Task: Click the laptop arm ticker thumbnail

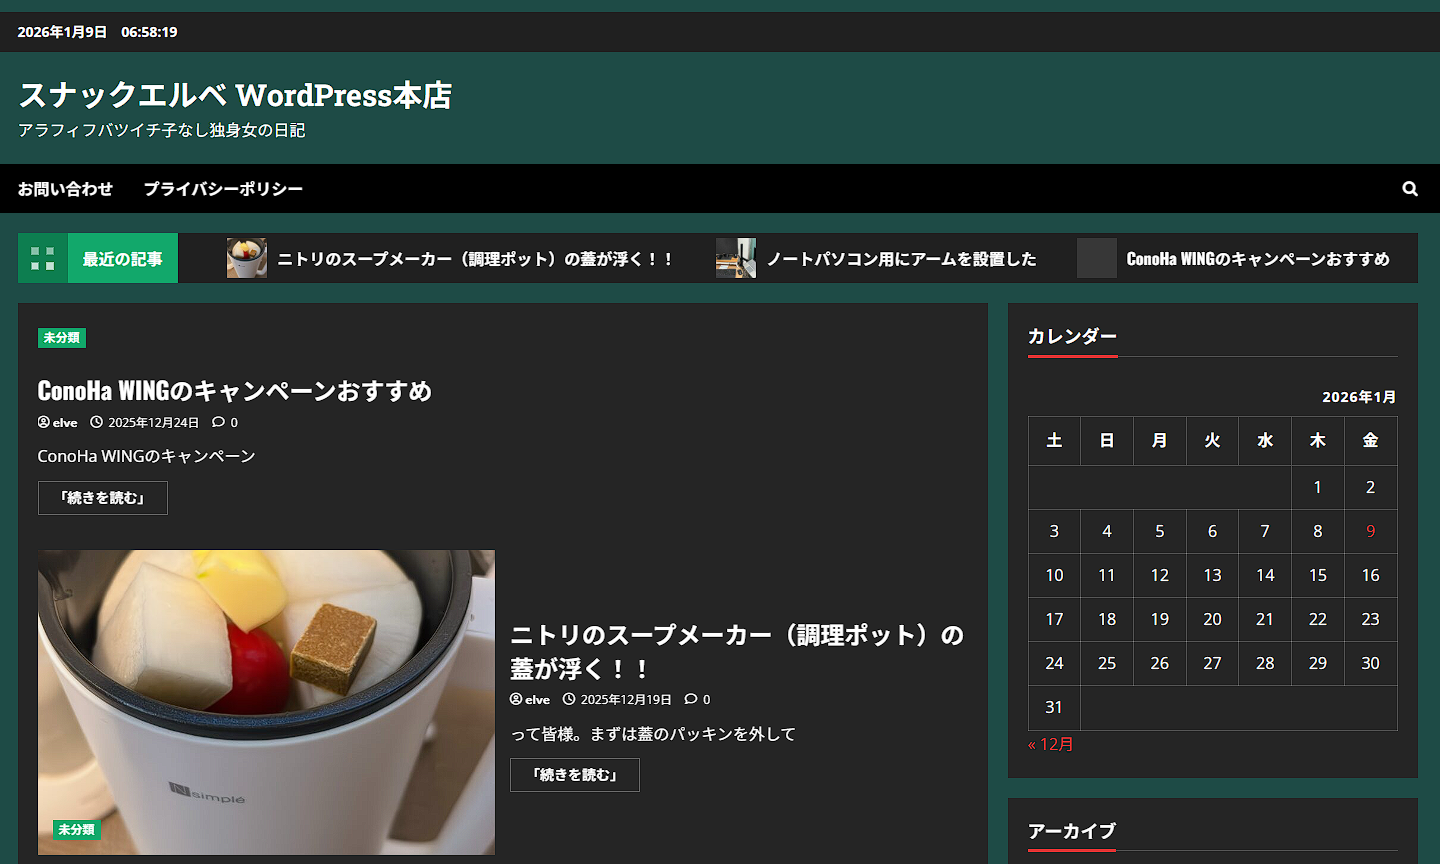Action: [735, 258]
